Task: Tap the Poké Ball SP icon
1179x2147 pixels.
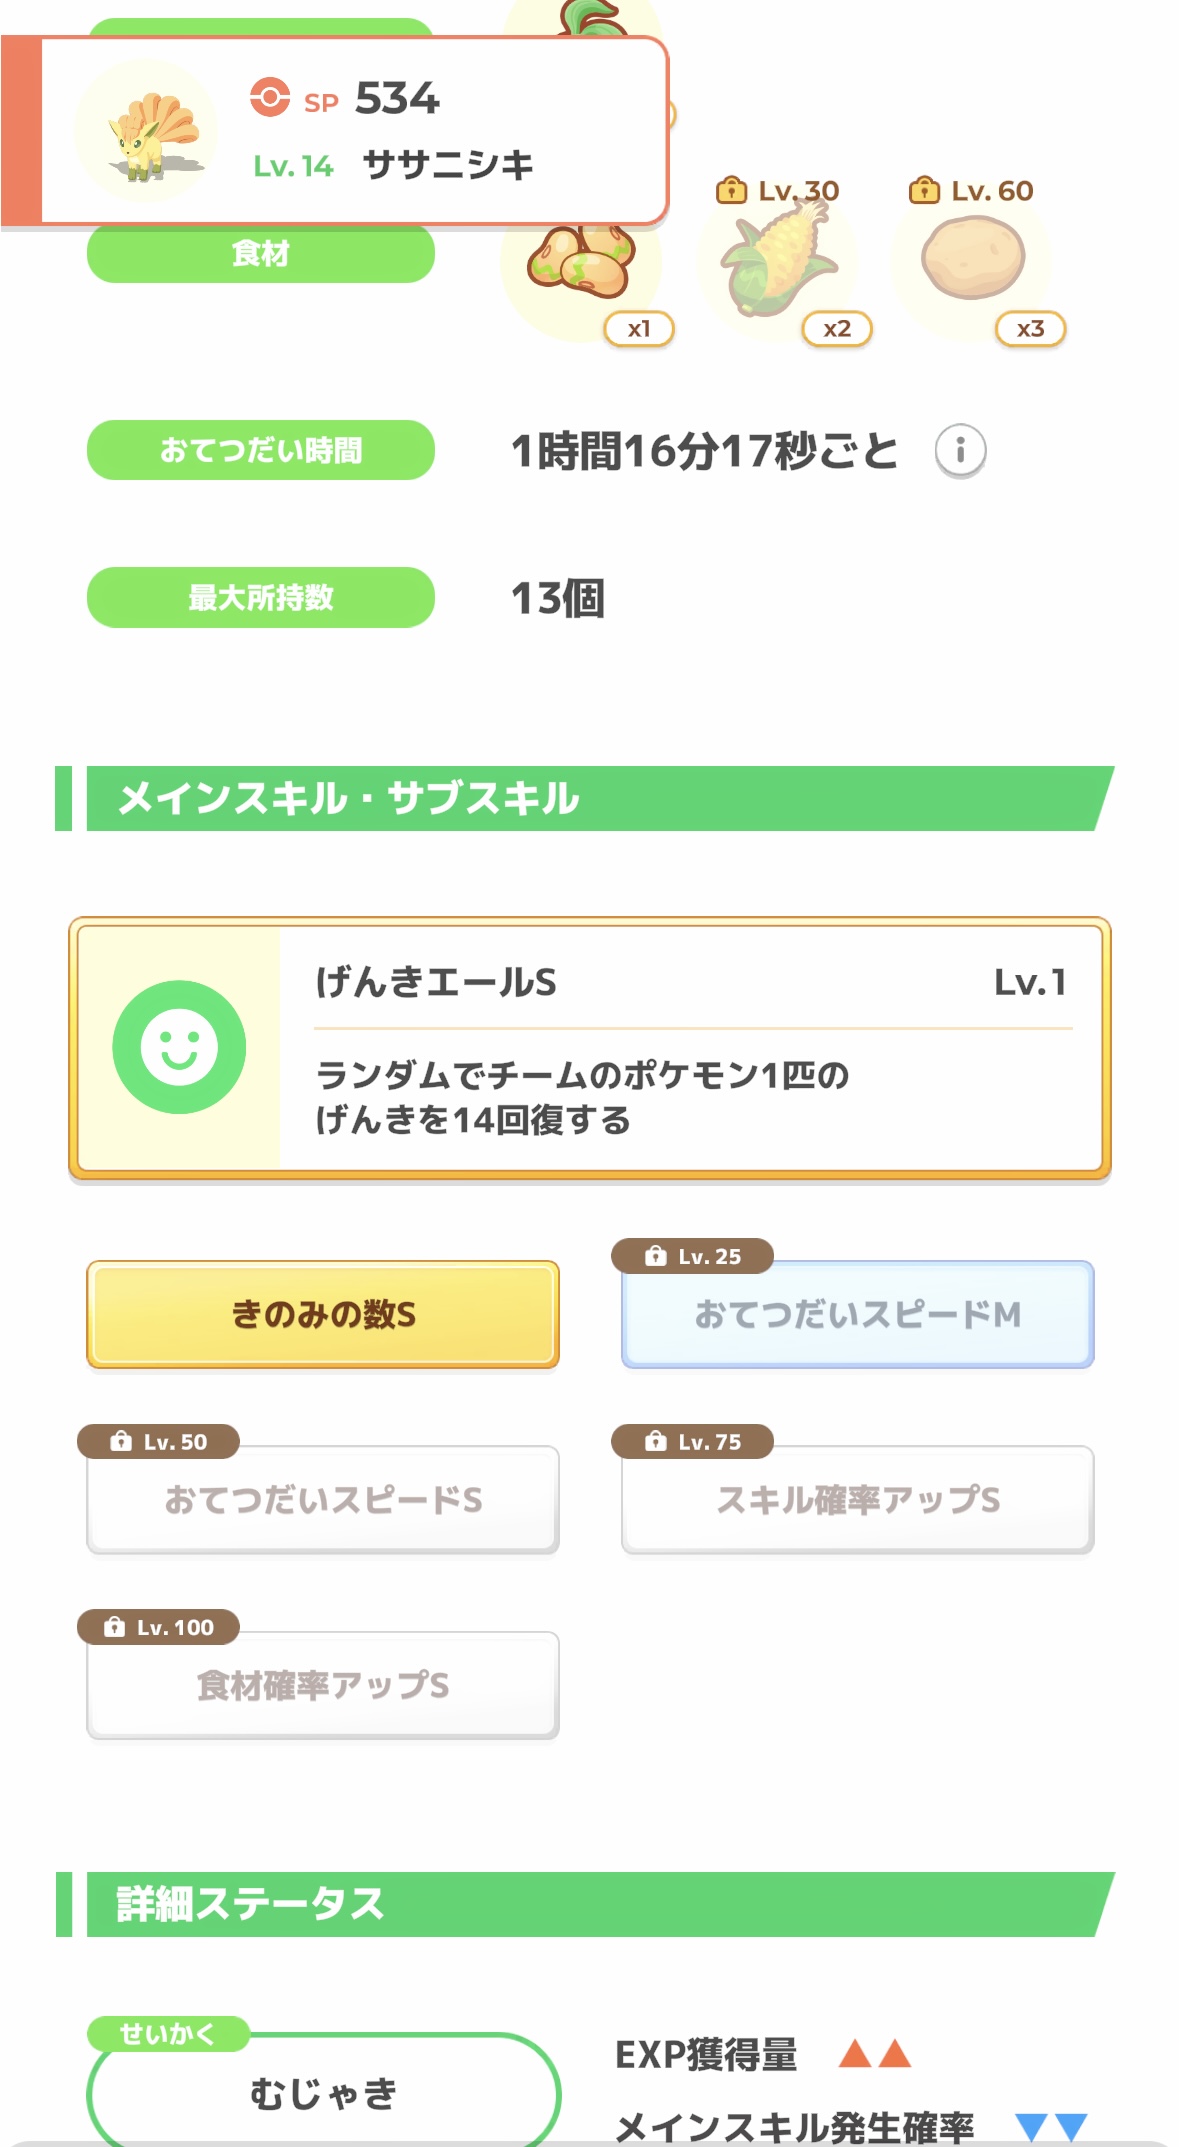Action: (269, 98)
